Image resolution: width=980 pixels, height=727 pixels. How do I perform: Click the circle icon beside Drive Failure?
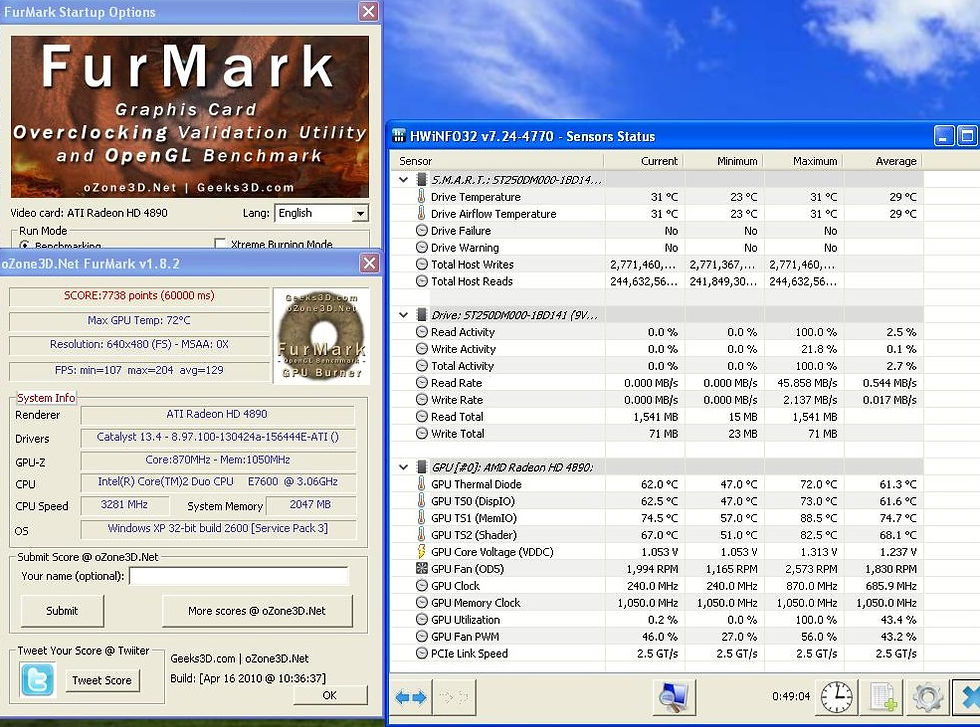coord(422,231)
